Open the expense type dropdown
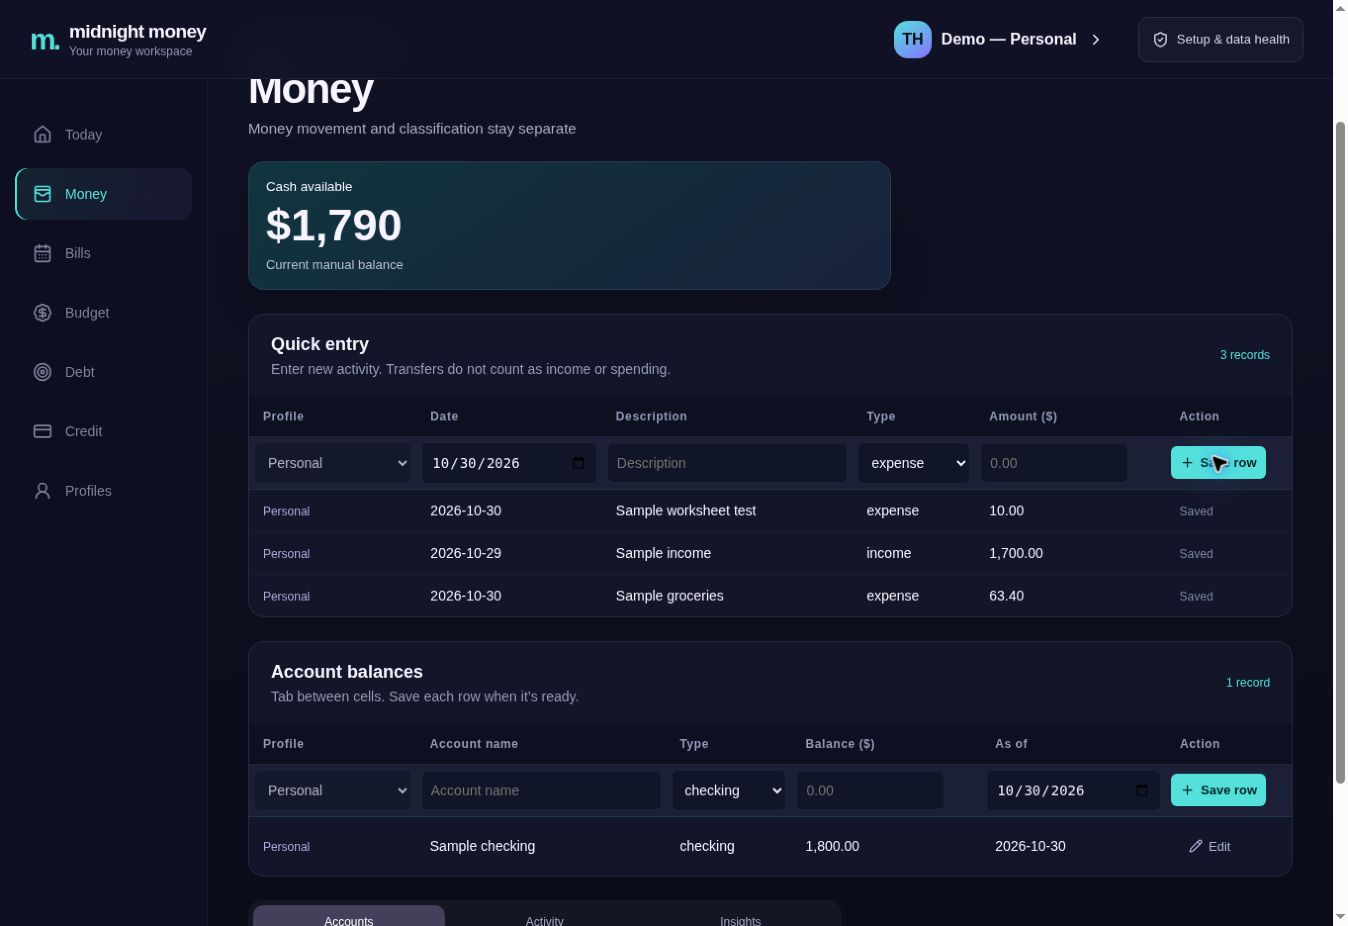Viewport: 1348px width, 926px height. pyautogui.click(x=913, y=463)
